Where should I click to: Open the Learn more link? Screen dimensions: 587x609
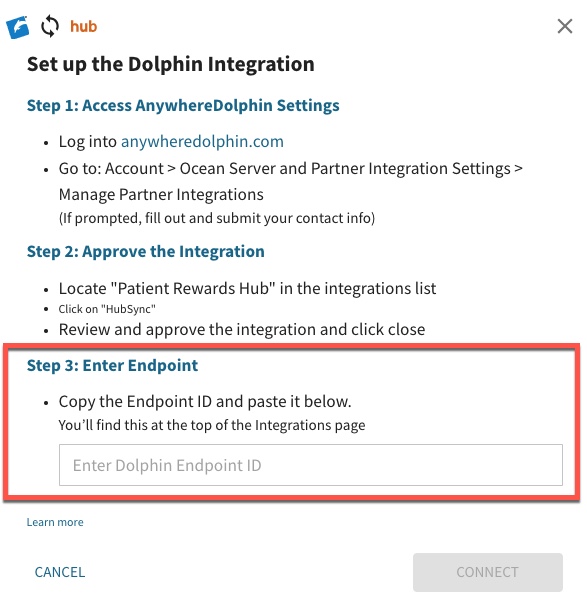tap(55, 522)
